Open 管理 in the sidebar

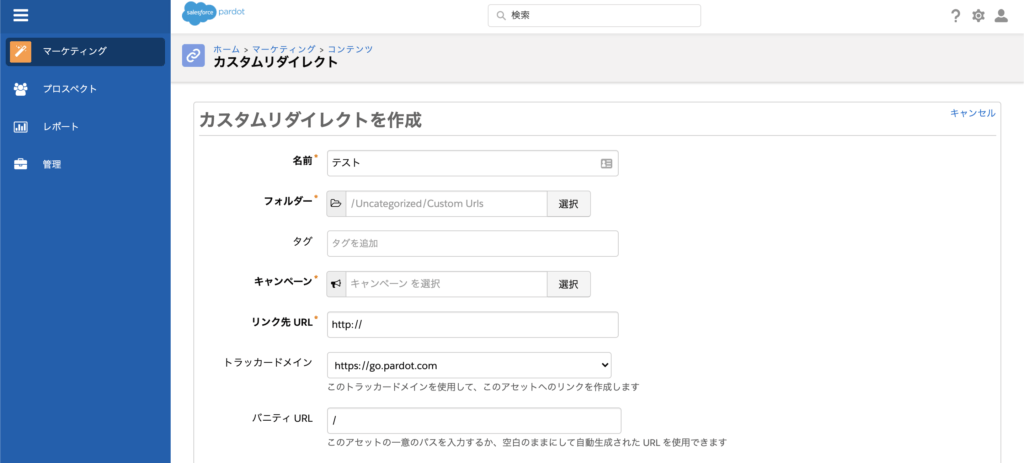tap(51, 164)
